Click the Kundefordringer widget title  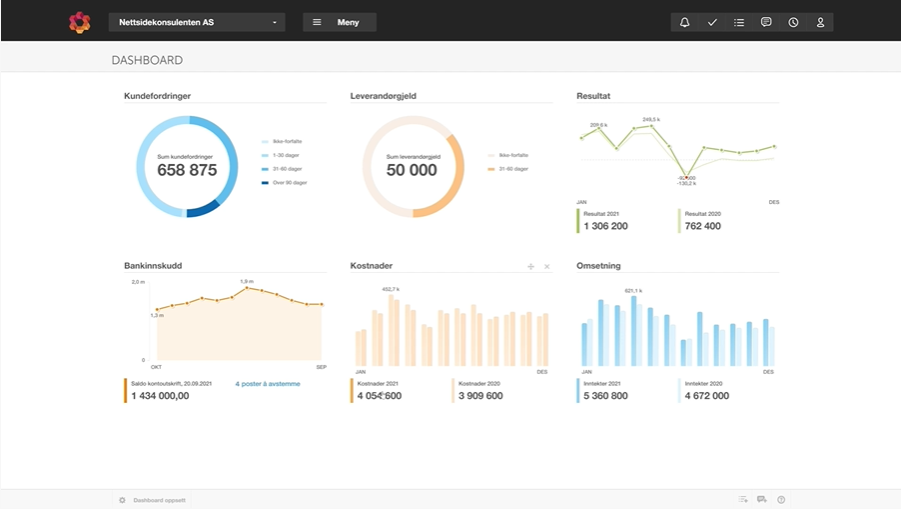[x=157, y=96]
